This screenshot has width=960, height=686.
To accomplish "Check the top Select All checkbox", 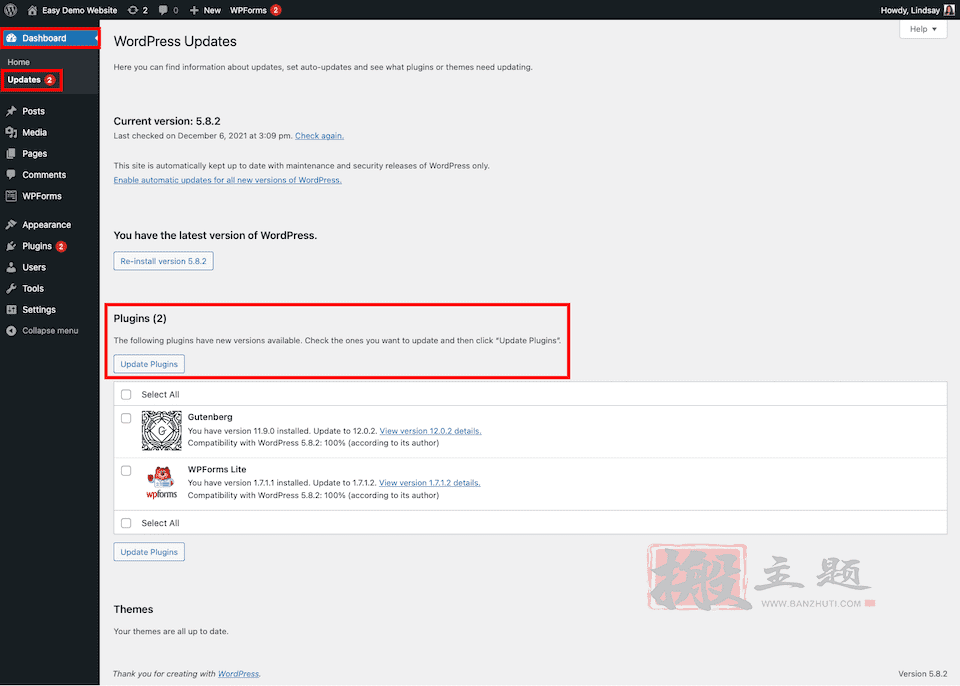I will pos(126,394).
